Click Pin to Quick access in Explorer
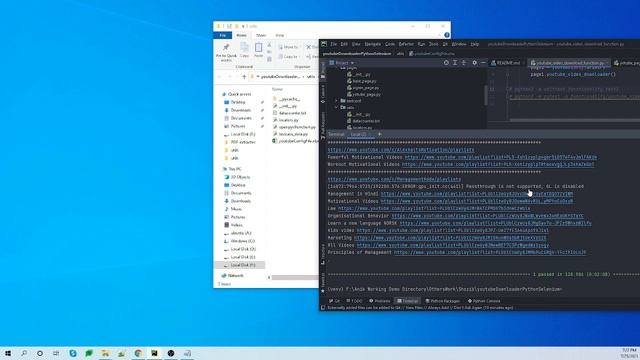640x360 pixels. tap(226, 52)
